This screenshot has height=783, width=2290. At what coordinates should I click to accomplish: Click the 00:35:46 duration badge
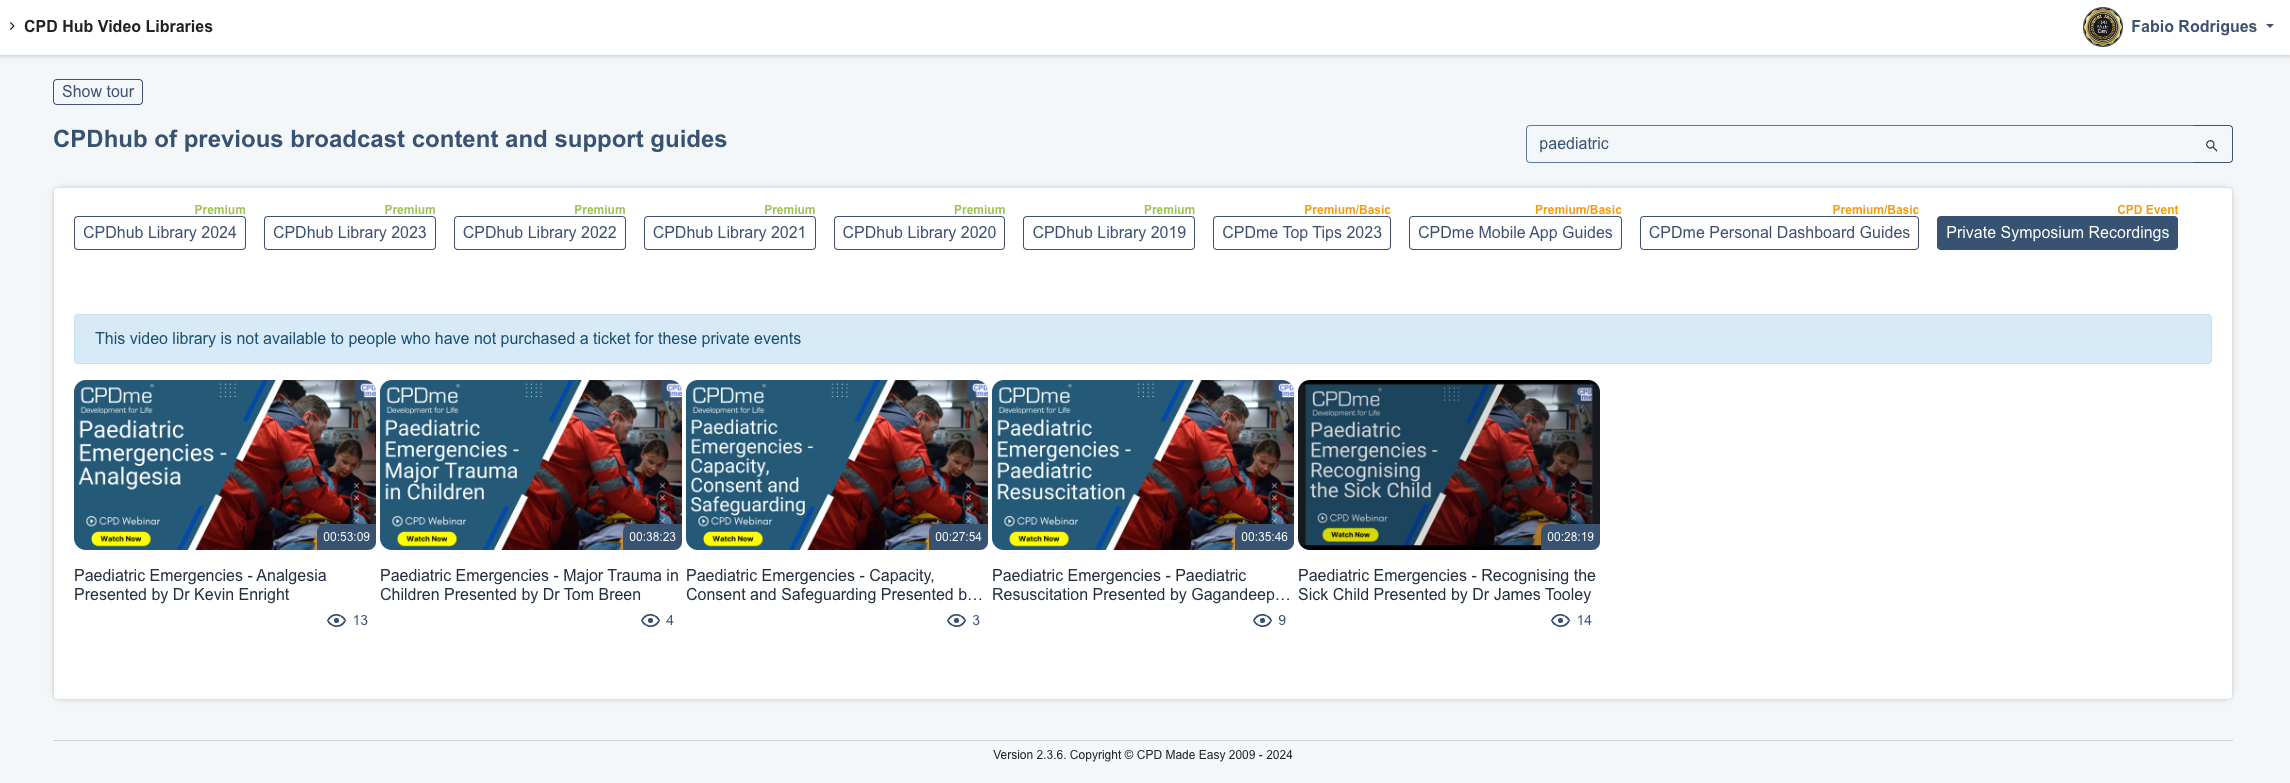pyautogui.click(x=1264, y=537)
